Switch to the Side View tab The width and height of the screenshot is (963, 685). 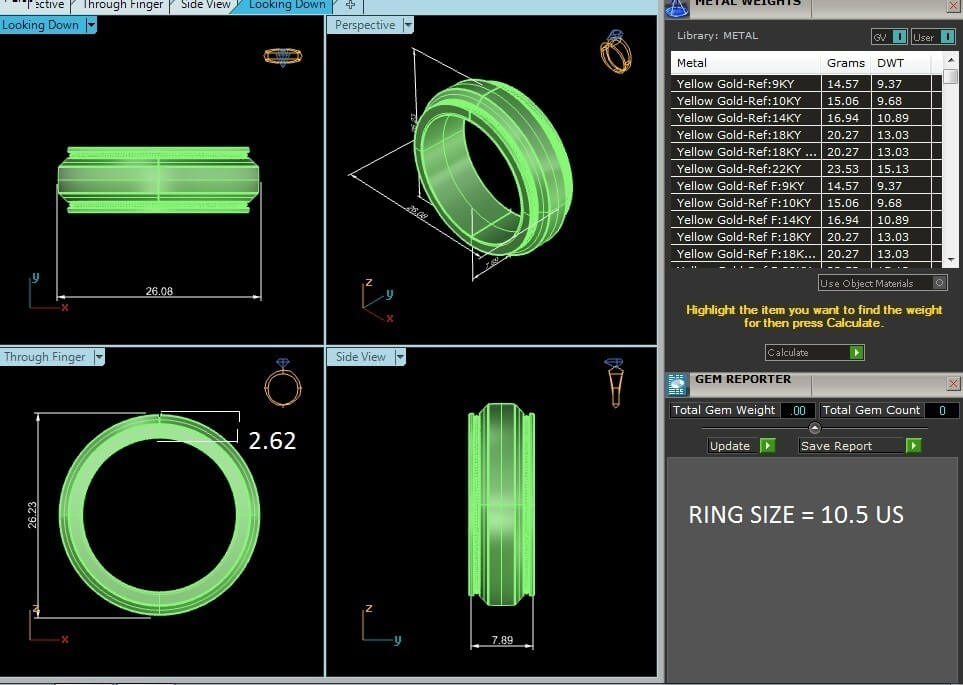pos(205,5)
